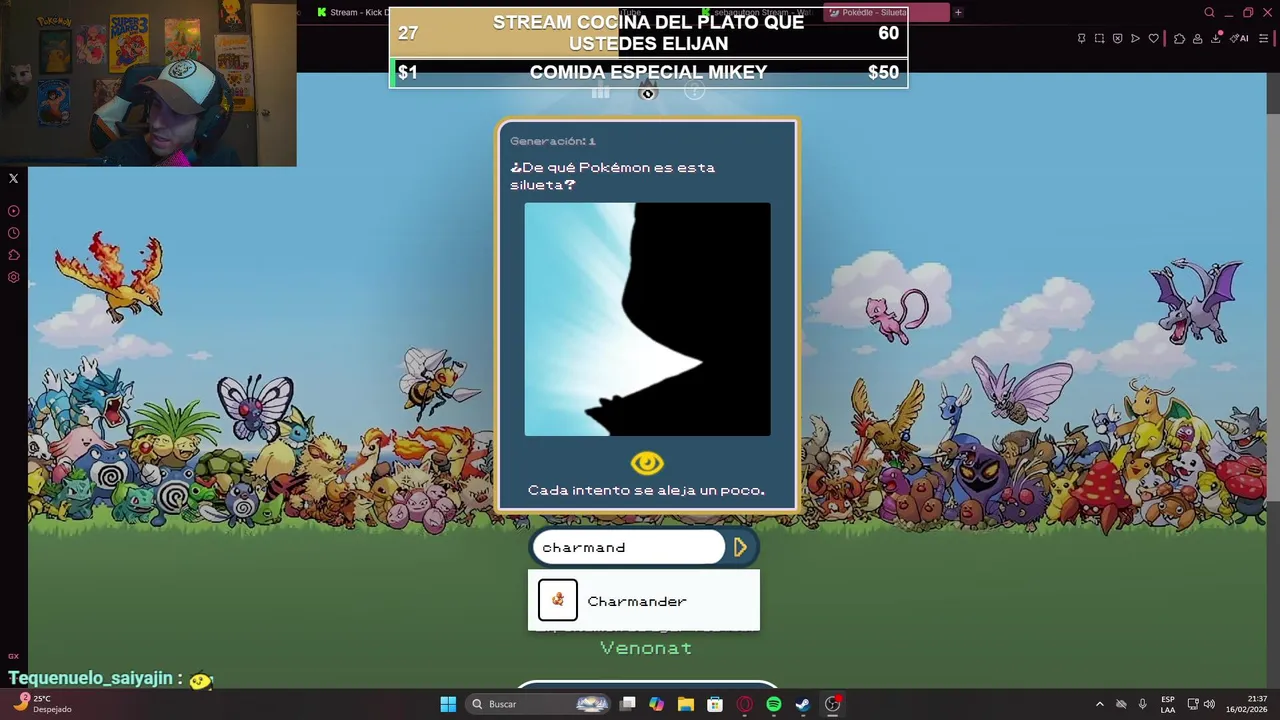This screenshot has height=720, width=1280.
Task: Click the taskbar Buscar search box
Action: point(539,704)
